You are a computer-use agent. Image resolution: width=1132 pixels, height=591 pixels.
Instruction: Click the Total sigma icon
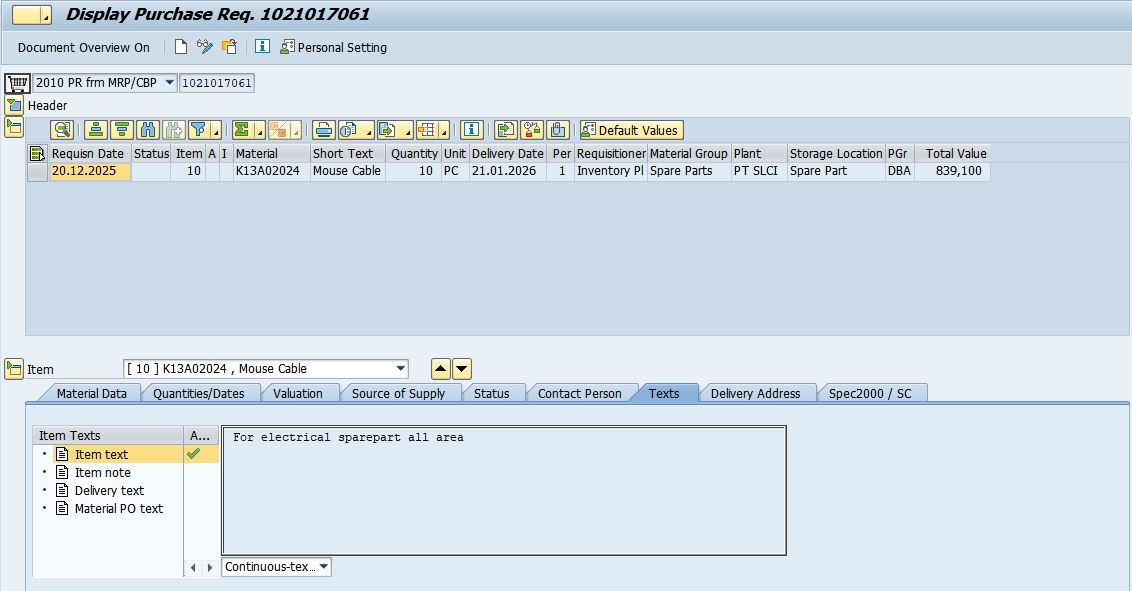241,130
